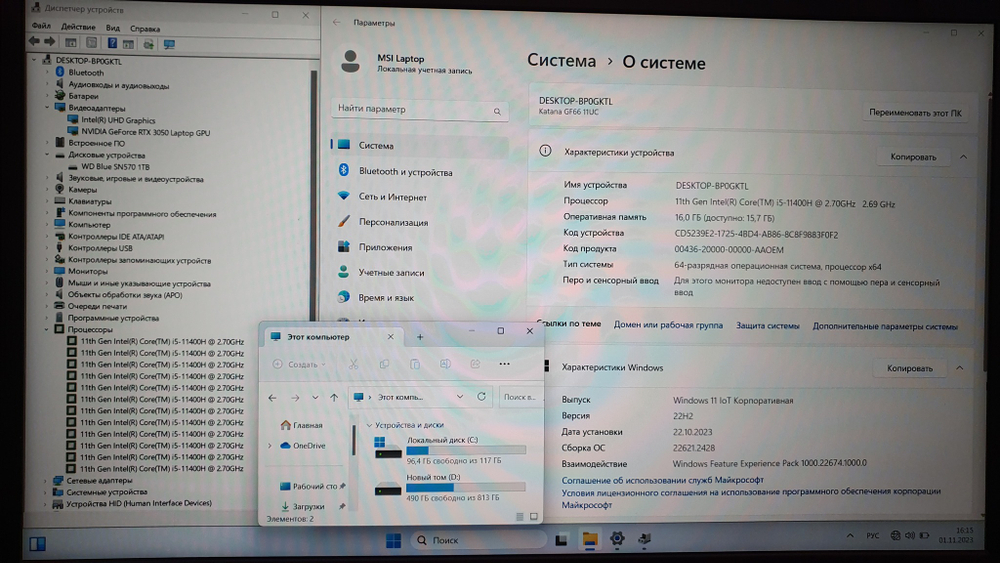Viewport: 1000px width, 563px height.
Task: Click the back arrow in Device Manager toolbar
Action: tap(35, 44)
